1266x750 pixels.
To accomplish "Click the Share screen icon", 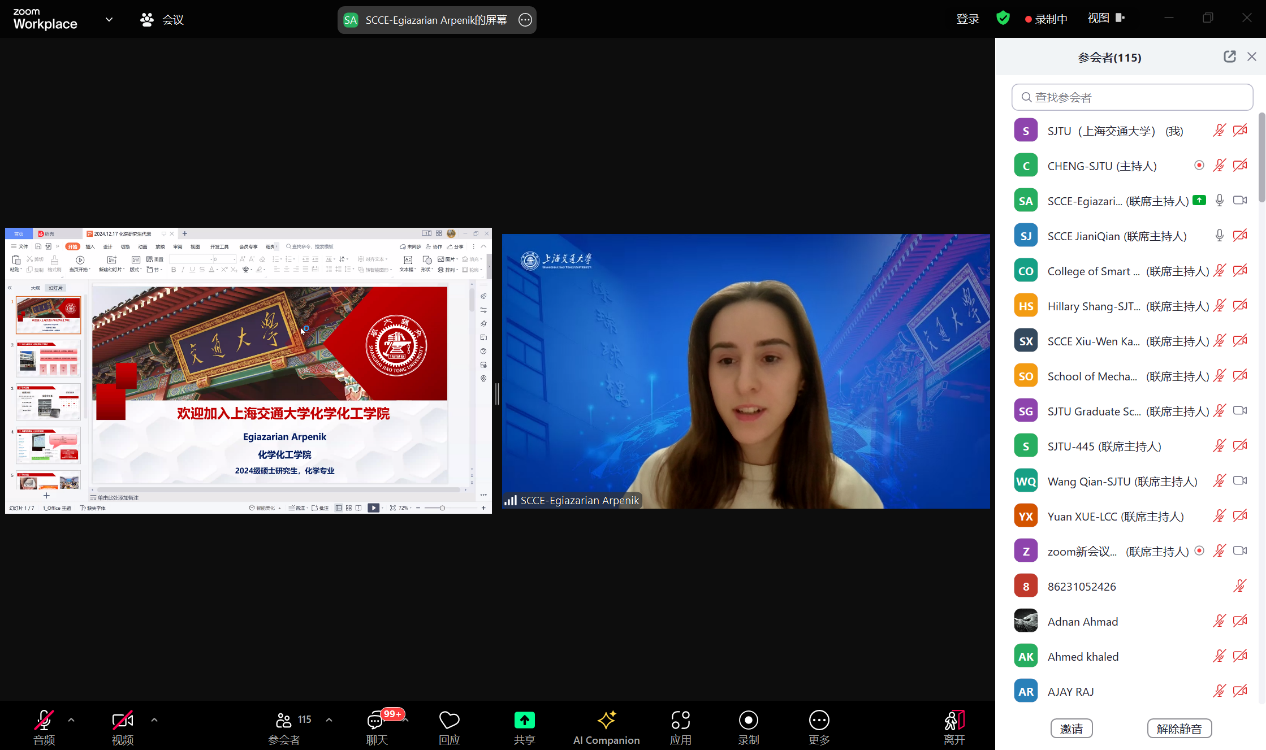I will [524, 721].
